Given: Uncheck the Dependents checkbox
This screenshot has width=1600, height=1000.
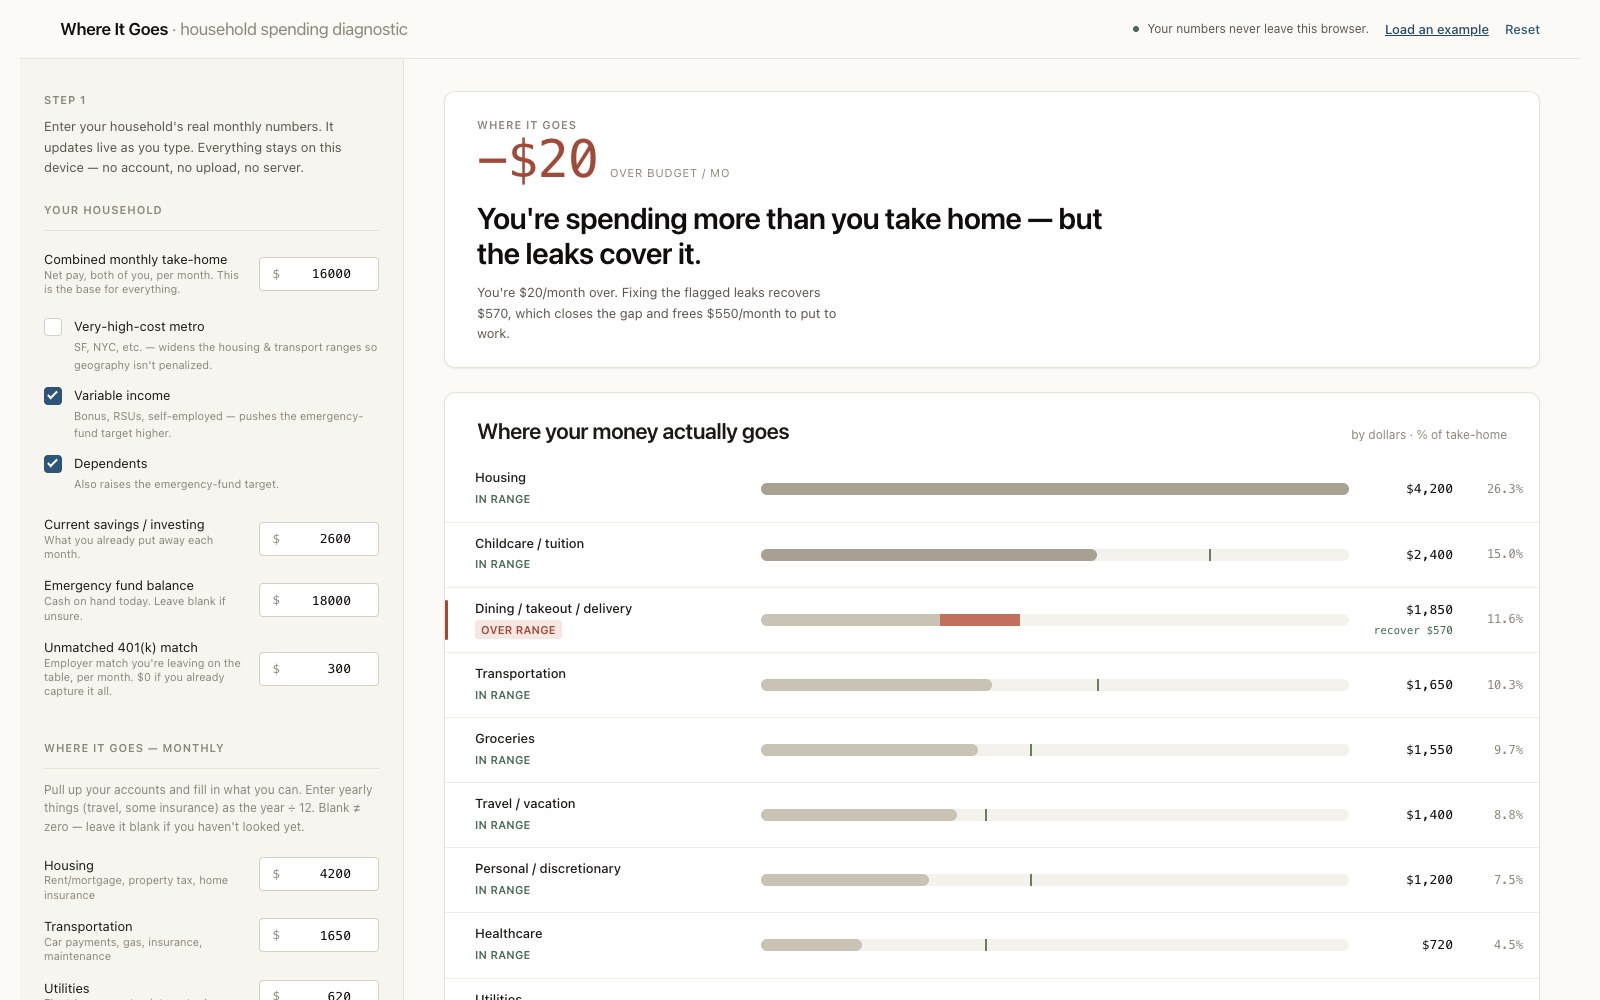Looking at the screenshot, I should 53,464.
